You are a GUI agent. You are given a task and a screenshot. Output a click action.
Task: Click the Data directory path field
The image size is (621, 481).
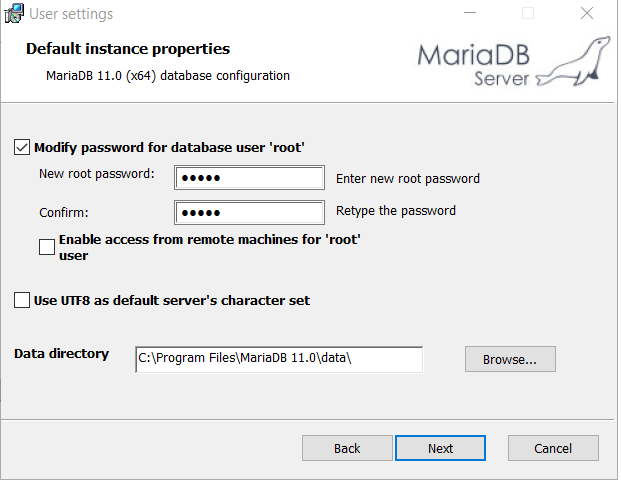(279, 360)
